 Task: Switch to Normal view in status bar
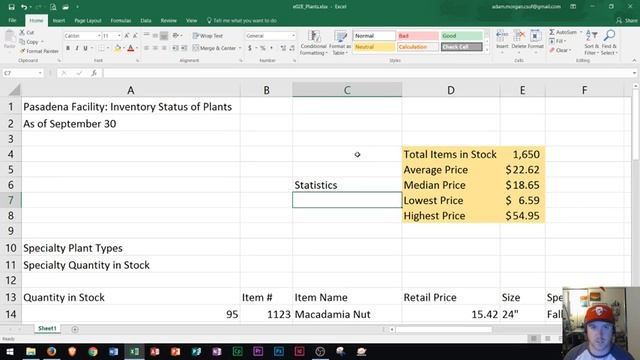click(533, 338)
